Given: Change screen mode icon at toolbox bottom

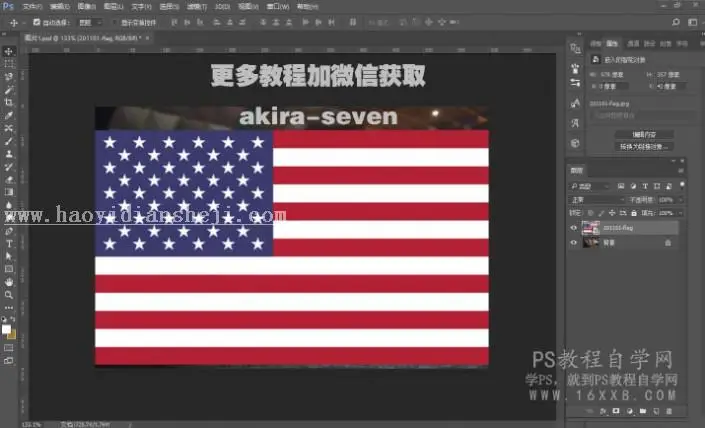Looking at the screenshot, I should coord(9,360).
